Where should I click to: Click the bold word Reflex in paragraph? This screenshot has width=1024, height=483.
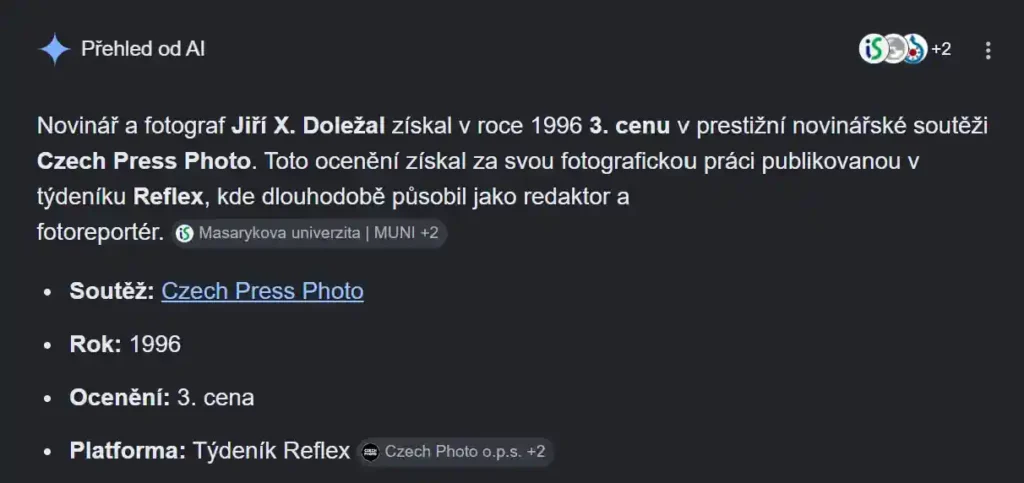click(168, 196)
